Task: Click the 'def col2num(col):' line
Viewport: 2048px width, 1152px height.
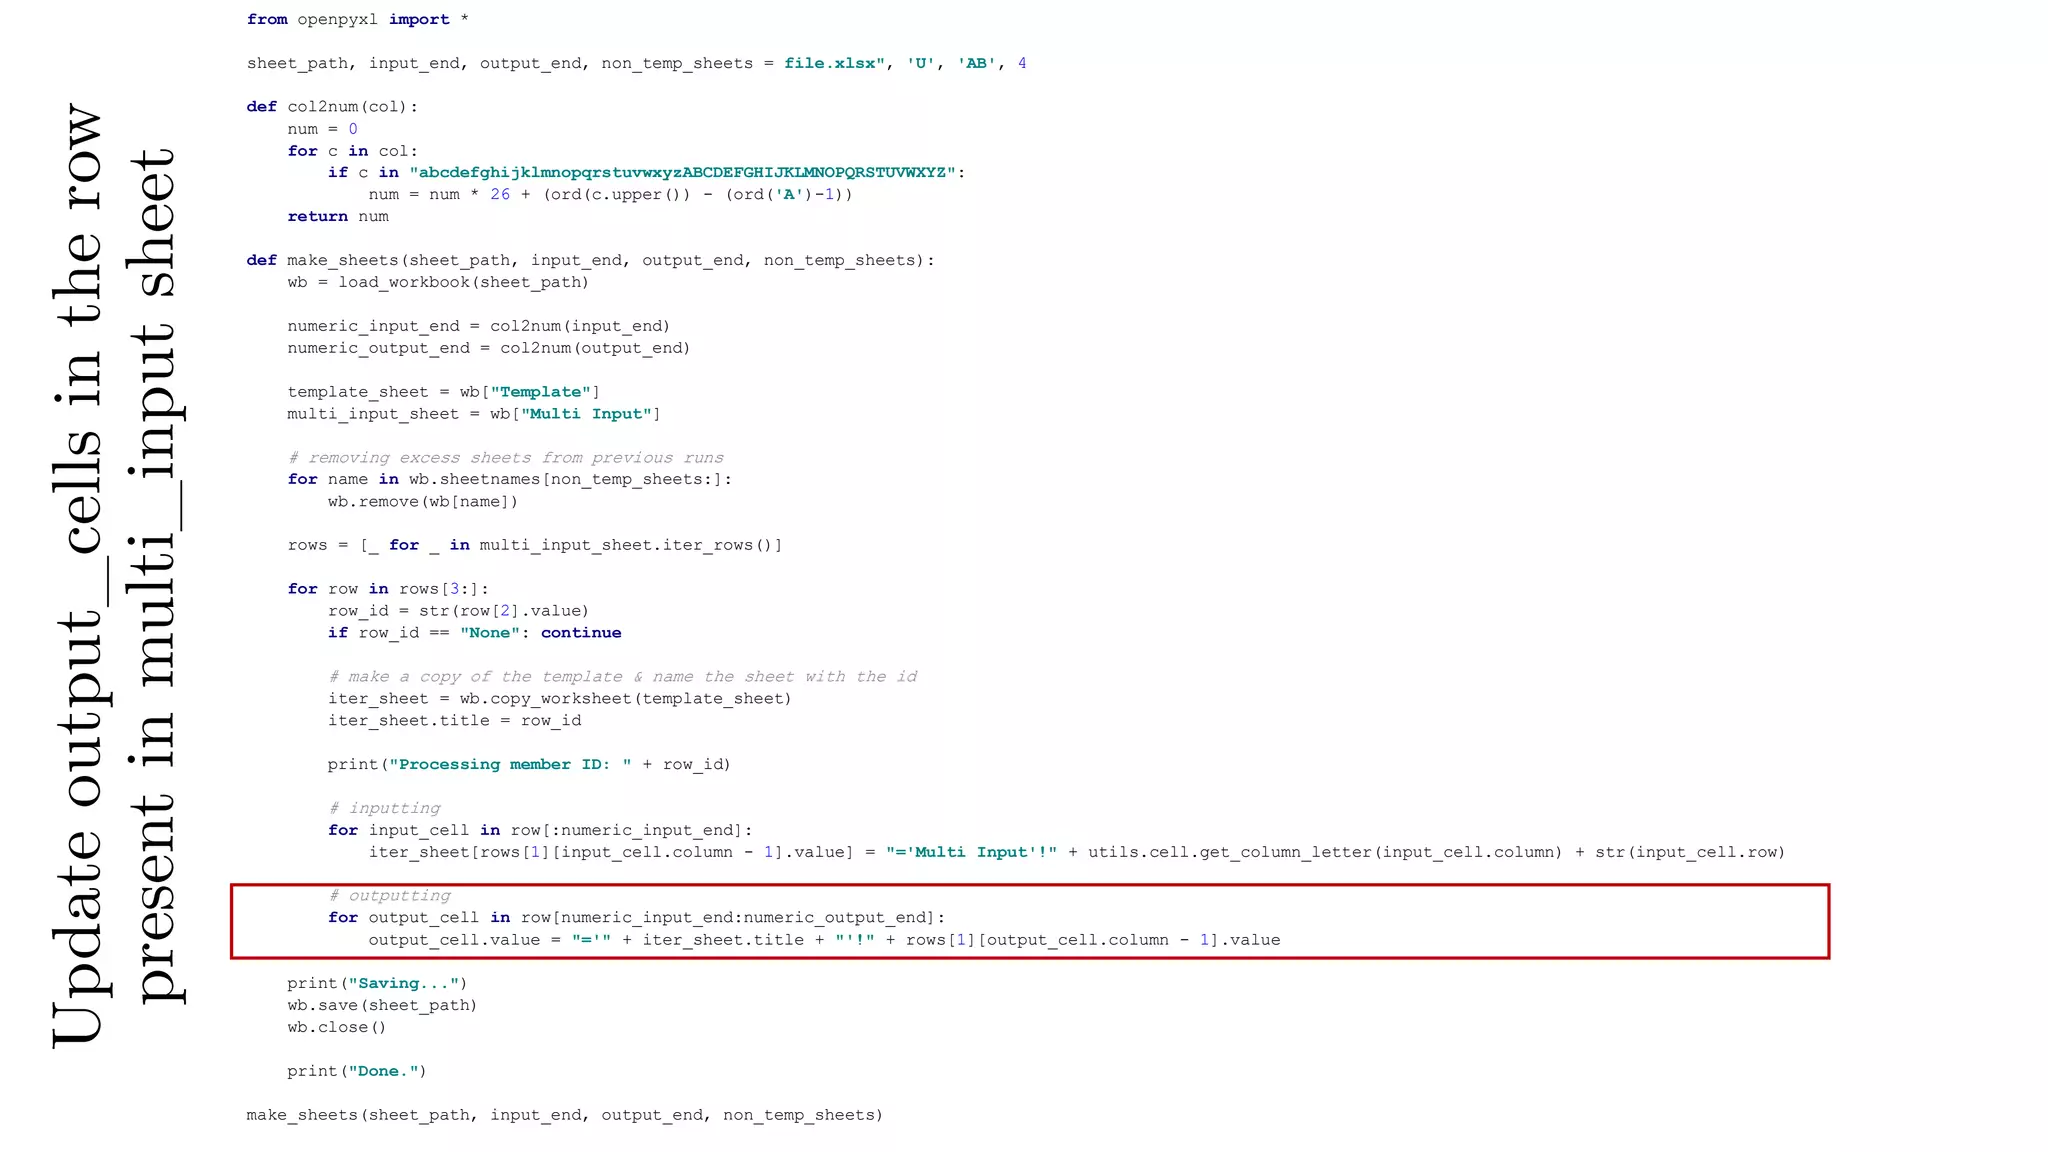Action: [x=333, y=107]
